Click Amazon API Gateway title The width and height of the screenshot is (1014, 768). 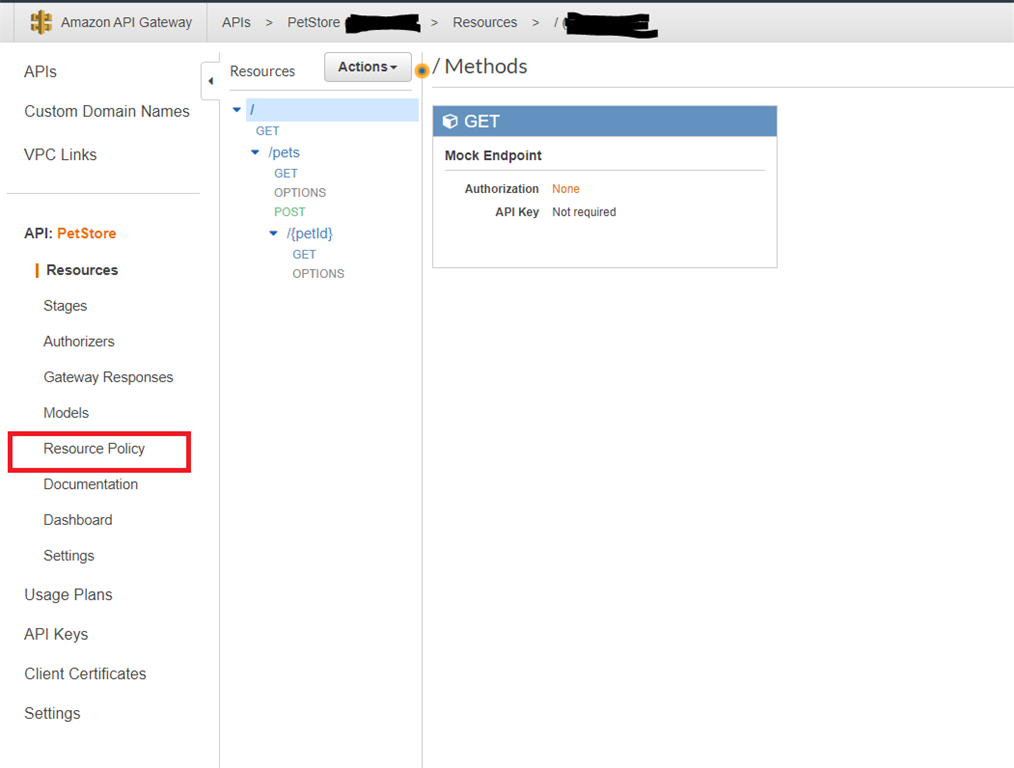pos(126,22)
